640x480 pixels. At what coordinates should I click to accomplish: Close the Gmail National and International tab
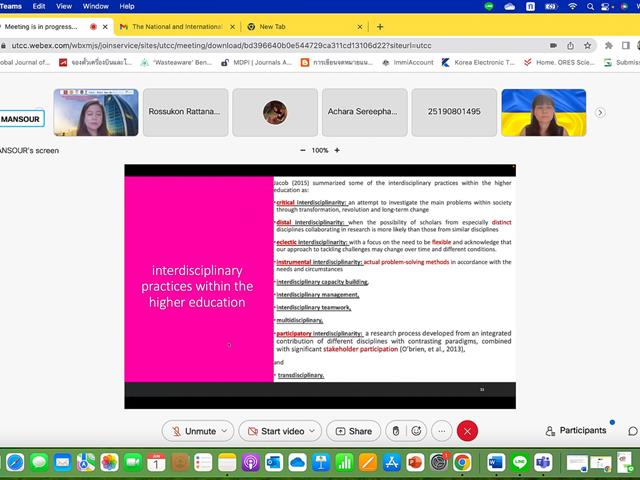(x=232, y=27)
